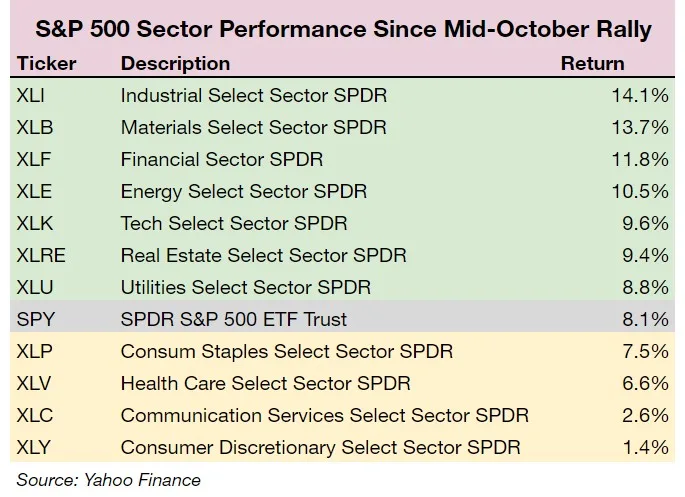Select Communication Services Select Sector SPDR
Screen dimensions: 685x497
click(x=324, y=416)
